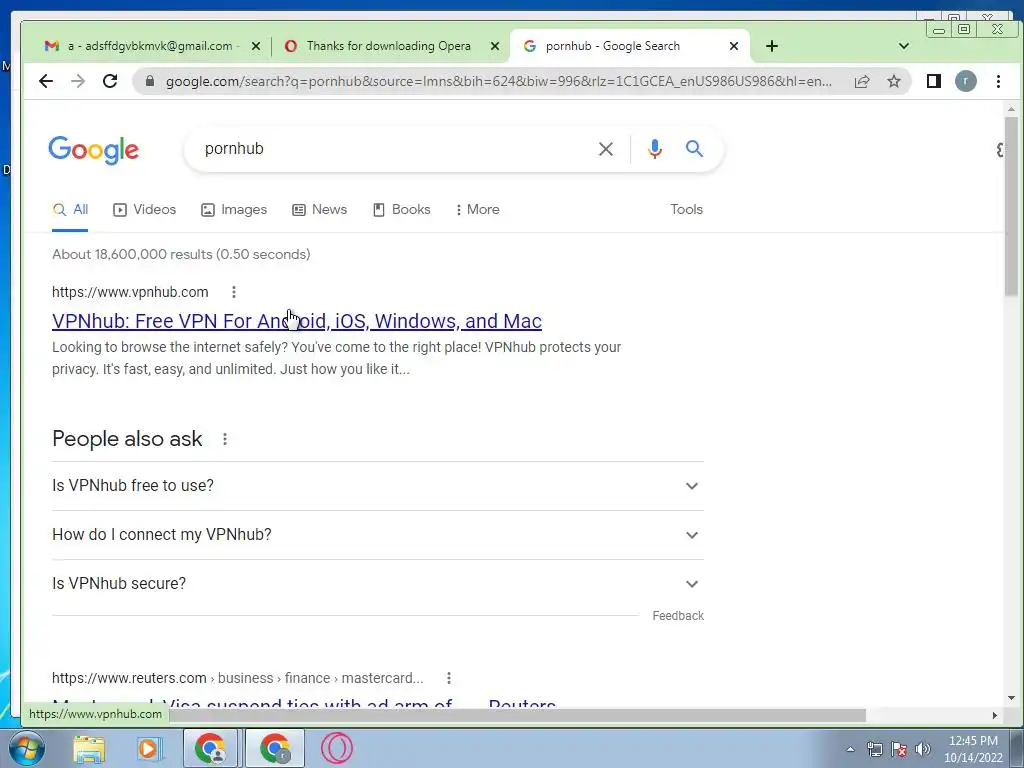
Task: Switch to Videos results
Action: (144, 210)
